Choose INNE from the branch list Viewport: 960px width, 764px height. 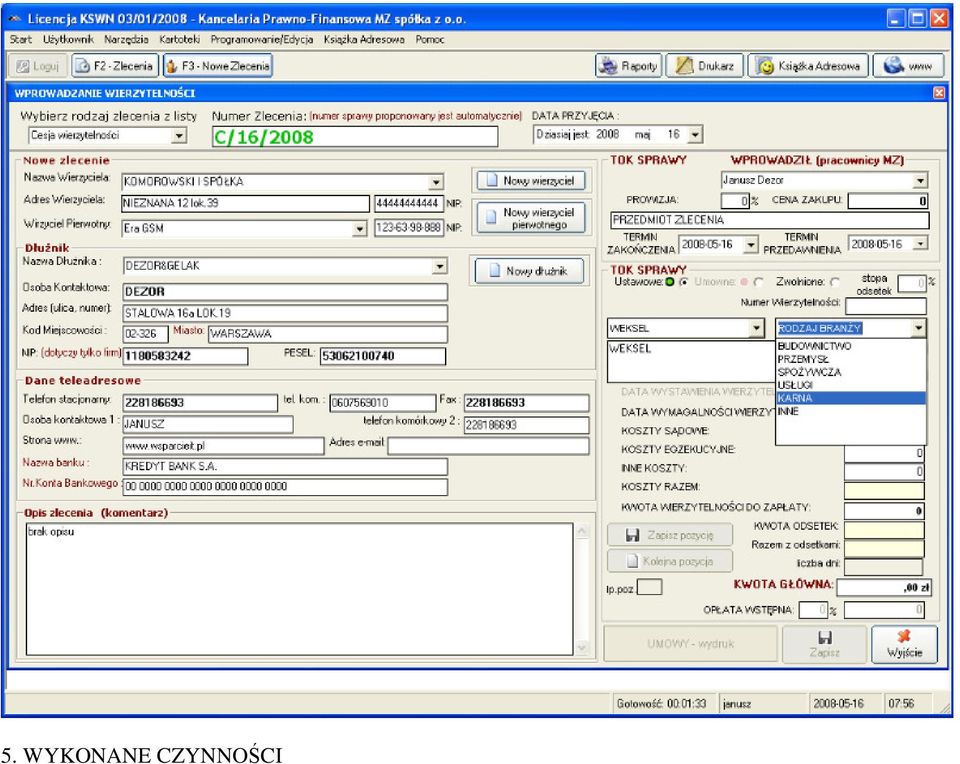click(x=850, y=411)
